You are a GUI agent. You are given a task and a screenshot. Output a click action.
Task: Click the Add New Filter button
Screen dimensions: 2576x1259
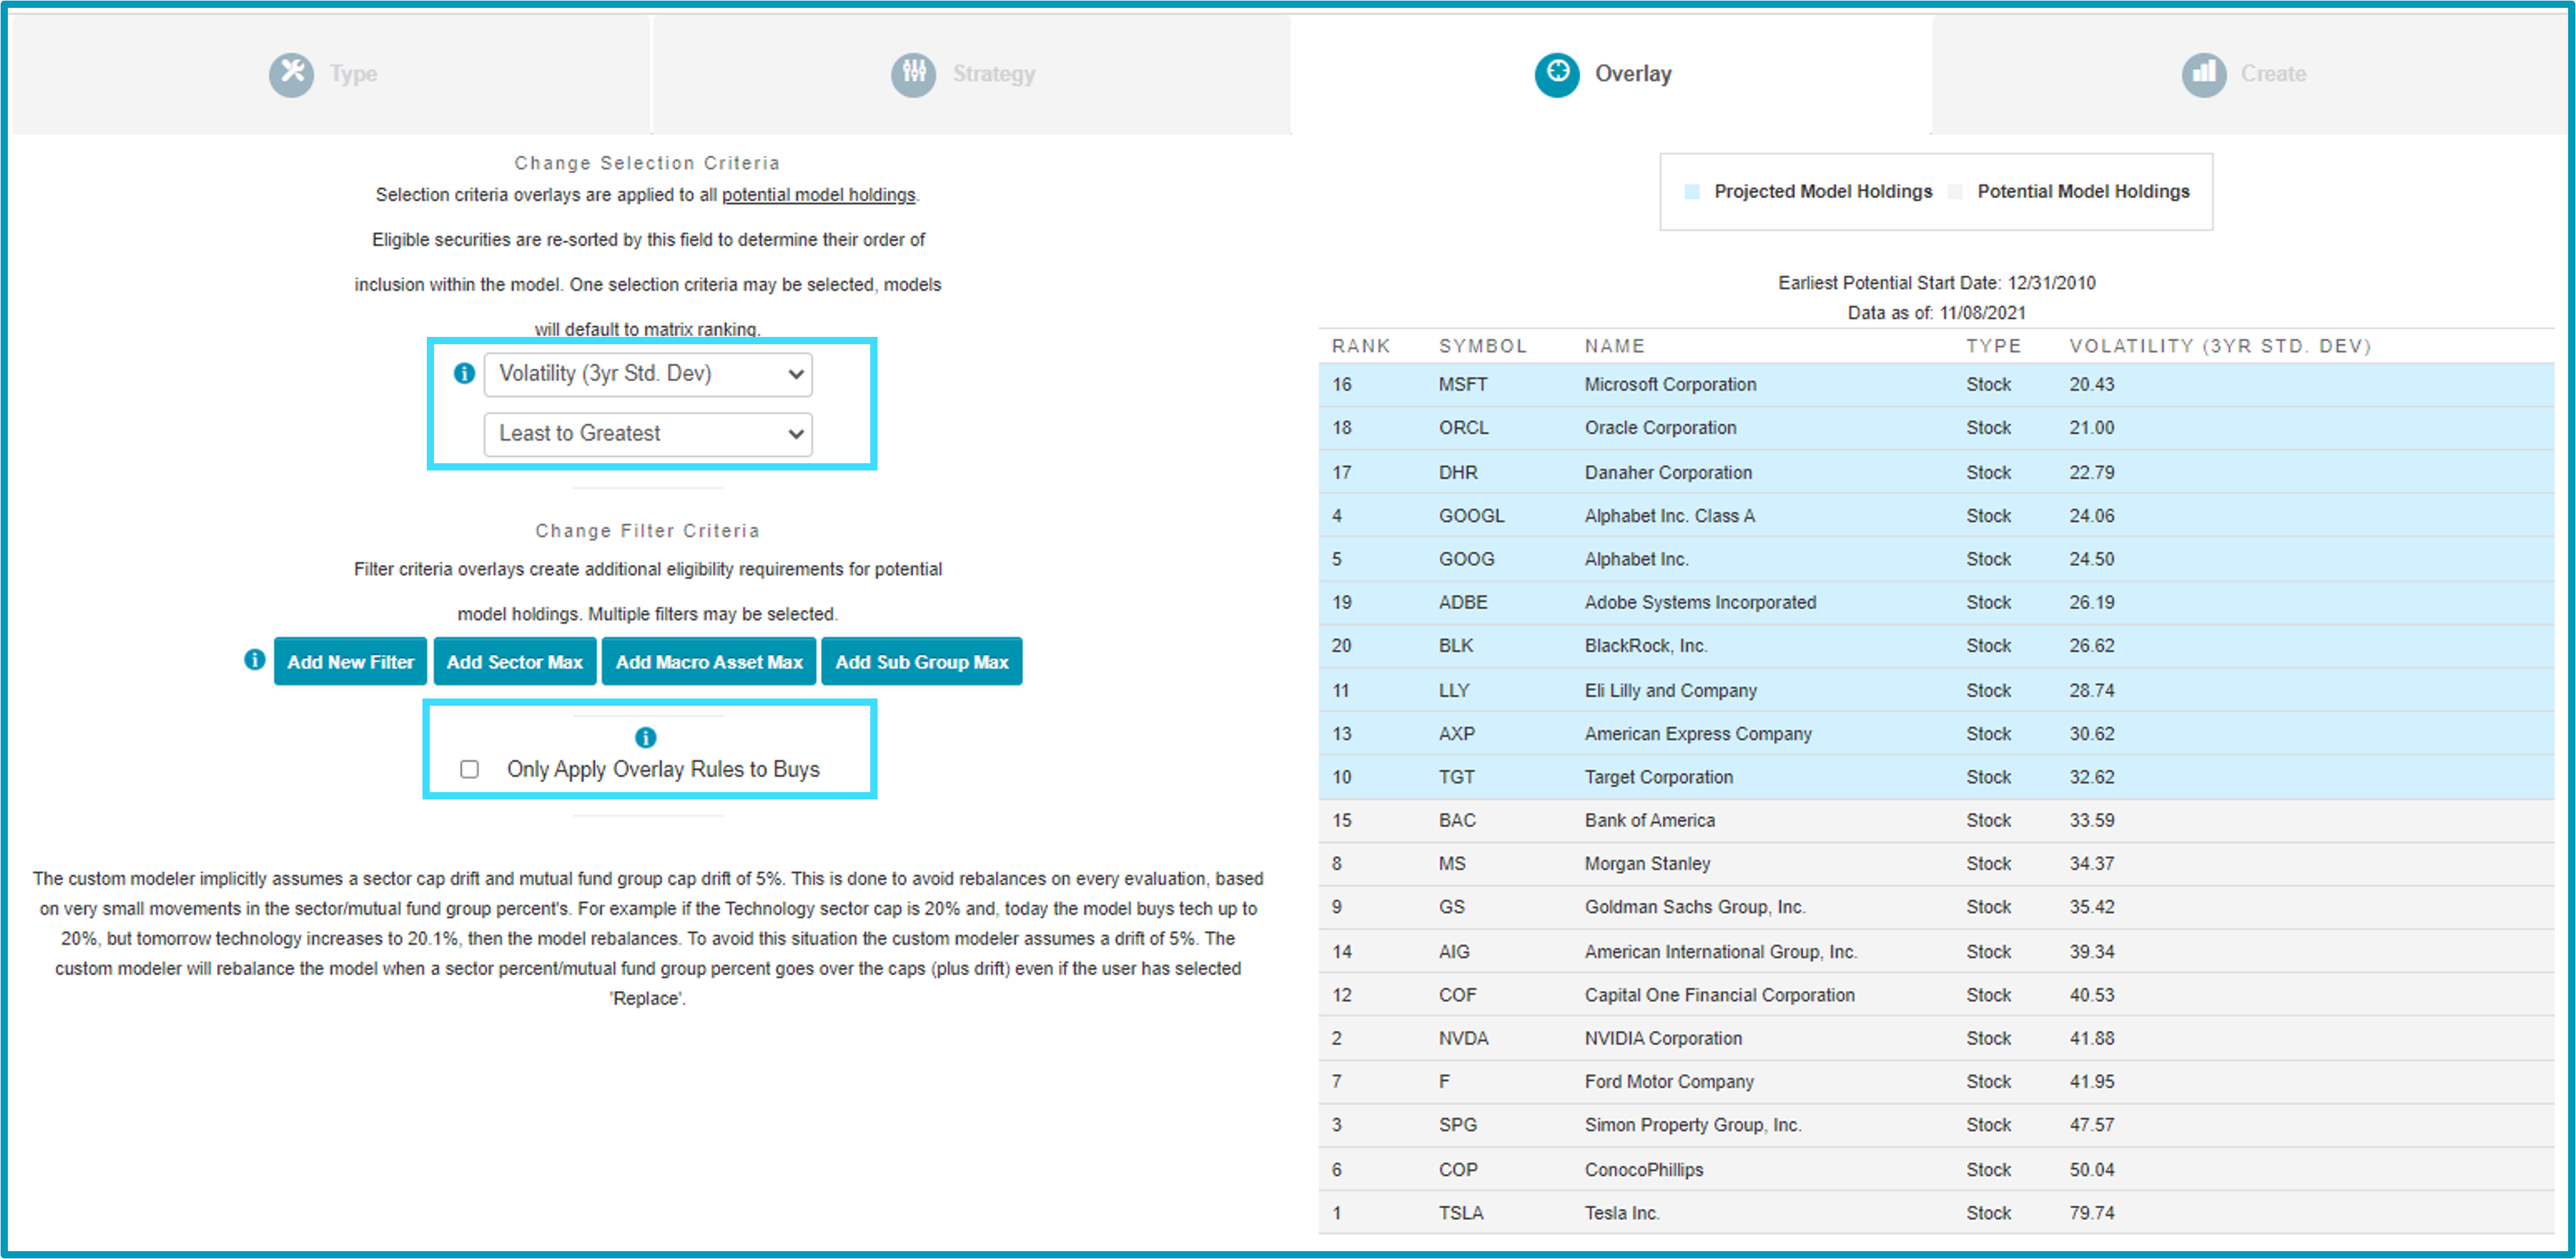point(350,661)
